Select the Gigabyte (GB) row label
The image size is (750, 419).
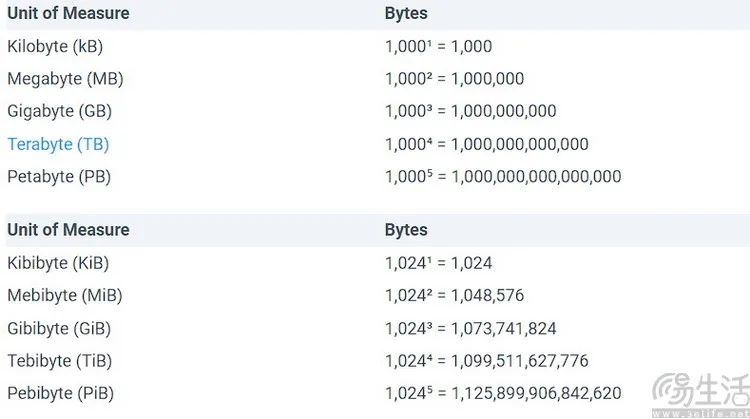tap(59, 111)
